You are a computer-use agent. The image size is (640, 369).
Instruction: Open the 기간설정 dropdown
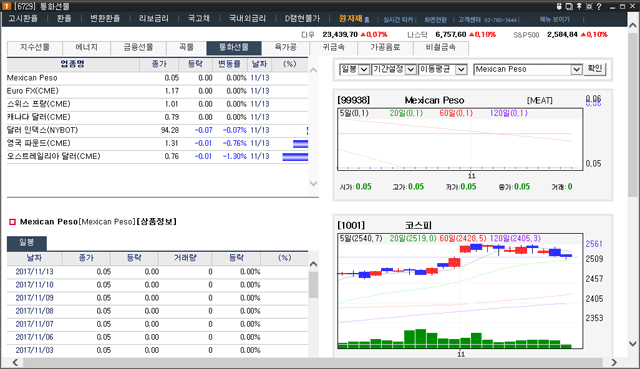tap(411, 69)
